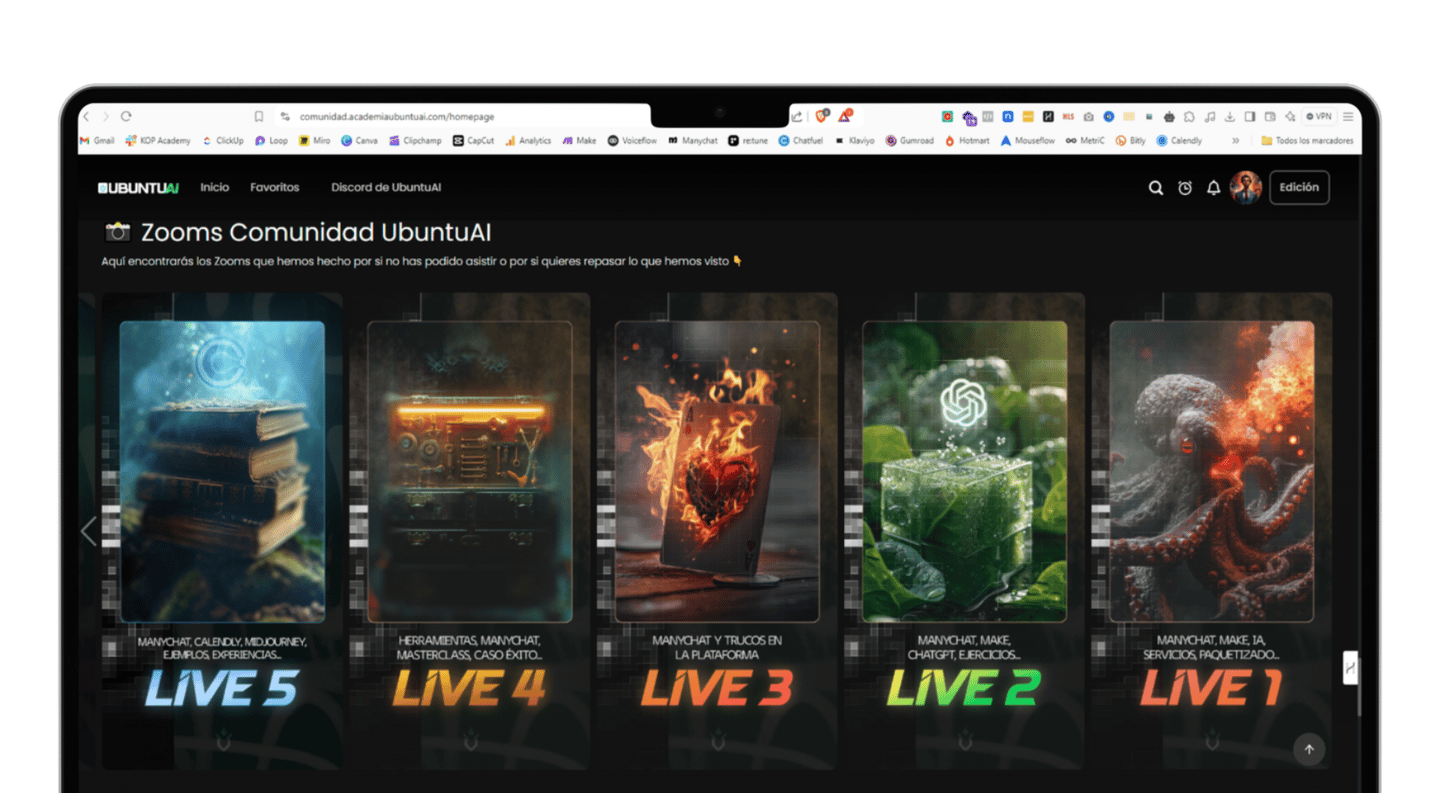Open the Canva bookmark
This screenshot has height=793, width=1440.
pos(360,141)
